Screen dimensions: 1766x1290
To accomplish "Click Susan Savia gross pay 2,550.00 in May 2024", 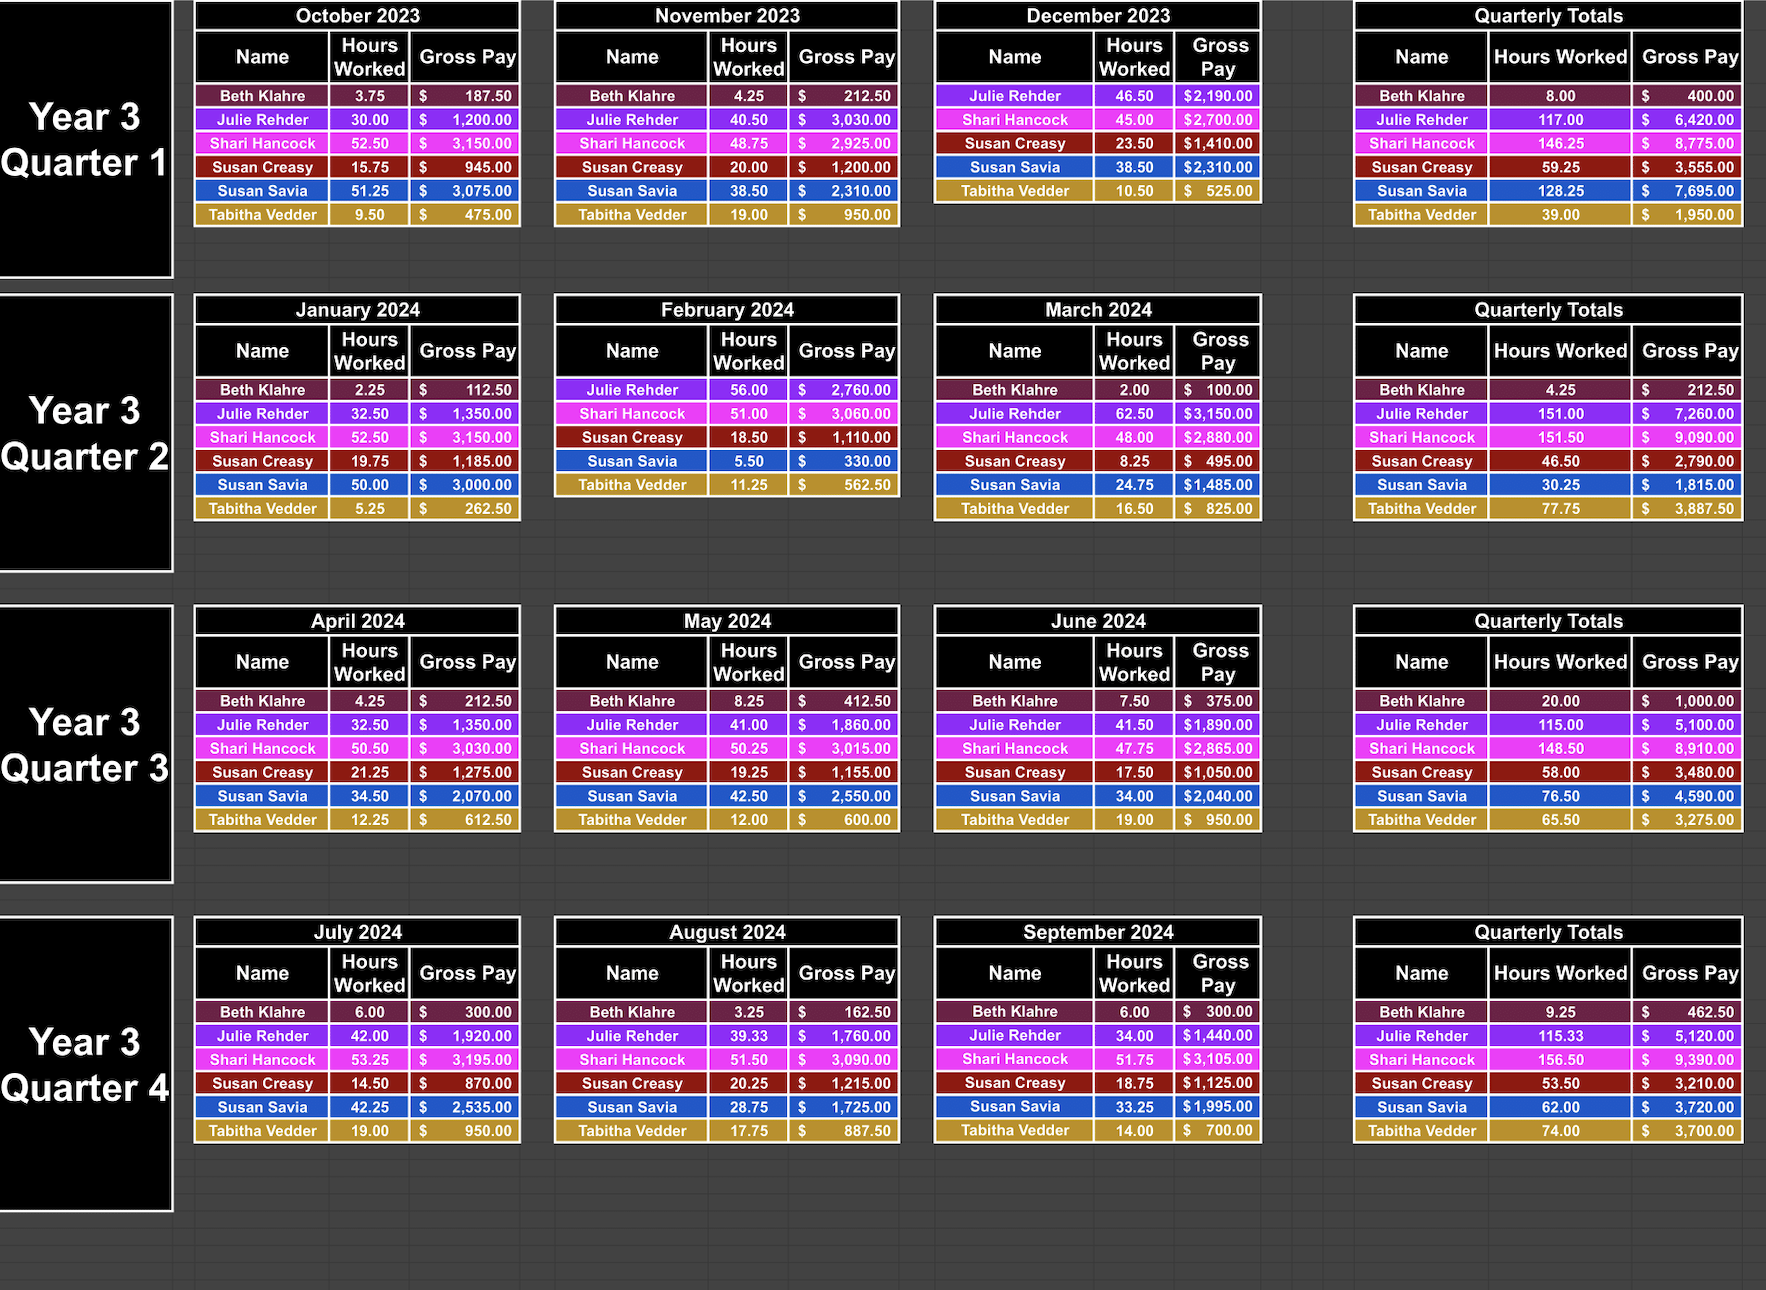I will point(845,796).
